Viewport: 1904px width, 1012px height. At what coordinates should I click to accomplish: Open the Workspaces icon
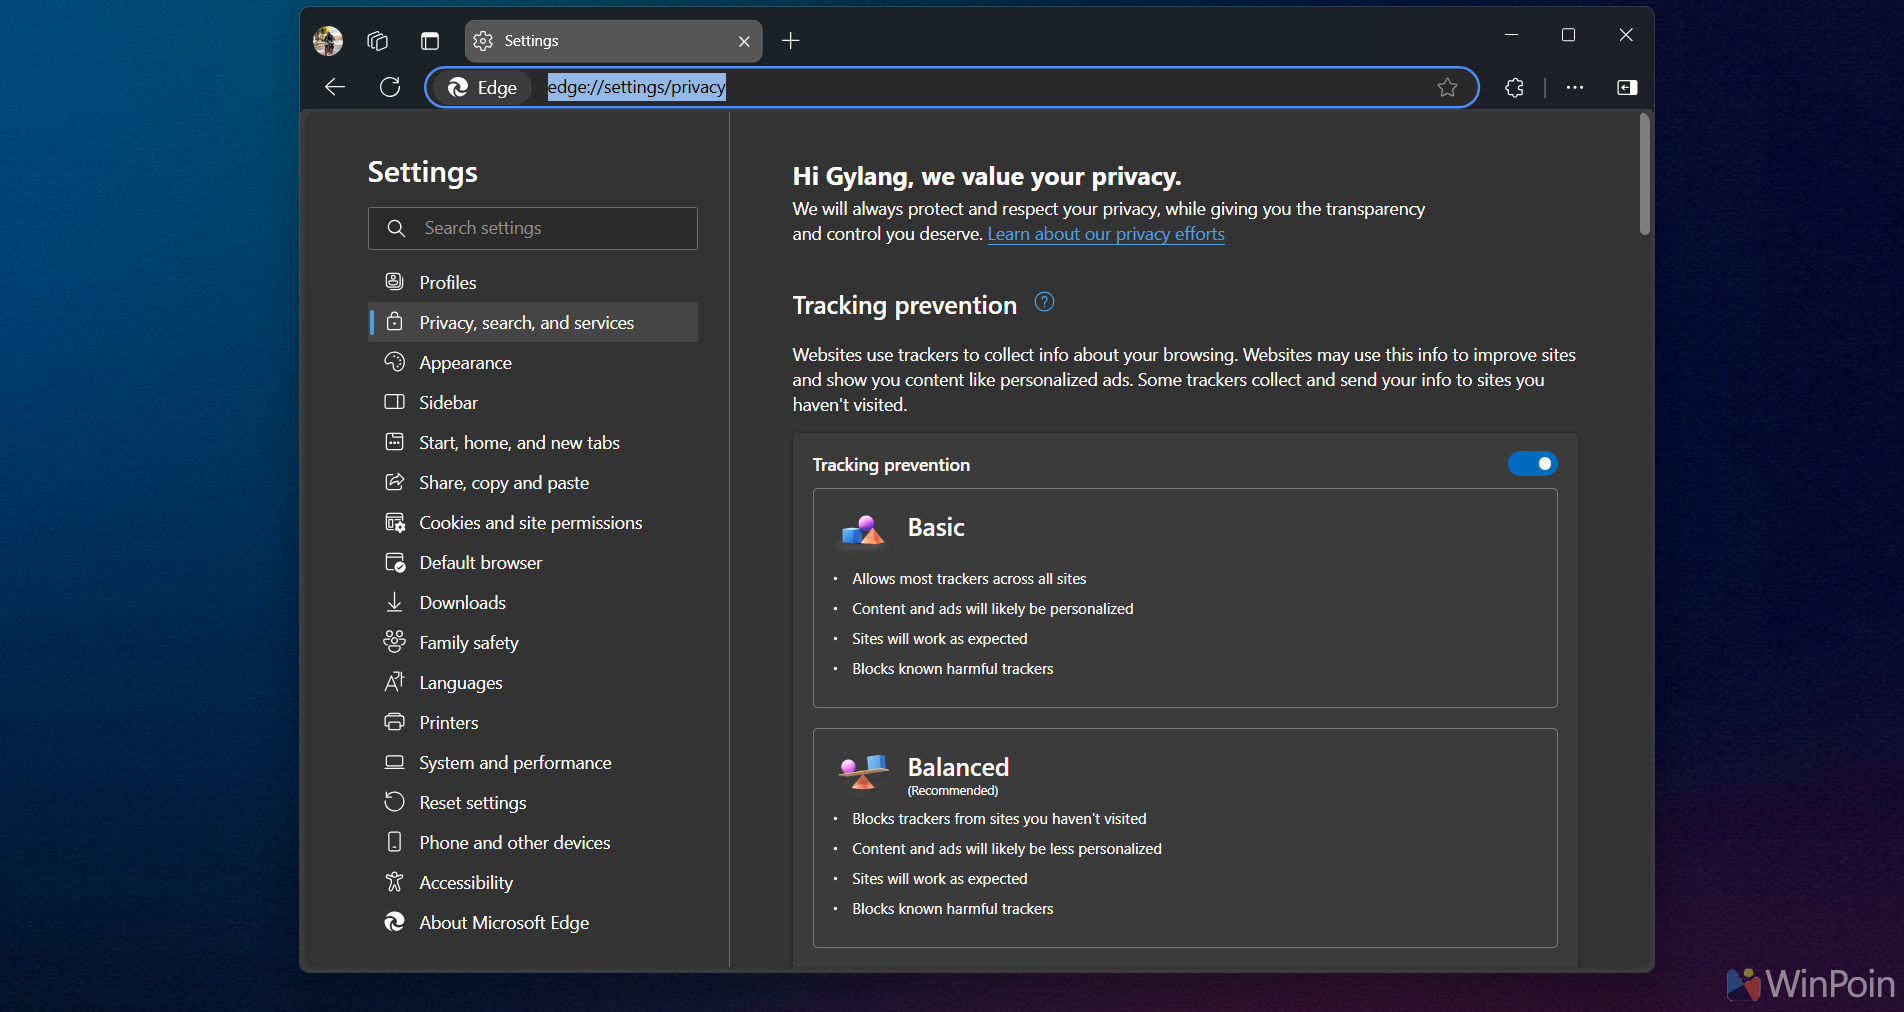(x=377, y=41)
